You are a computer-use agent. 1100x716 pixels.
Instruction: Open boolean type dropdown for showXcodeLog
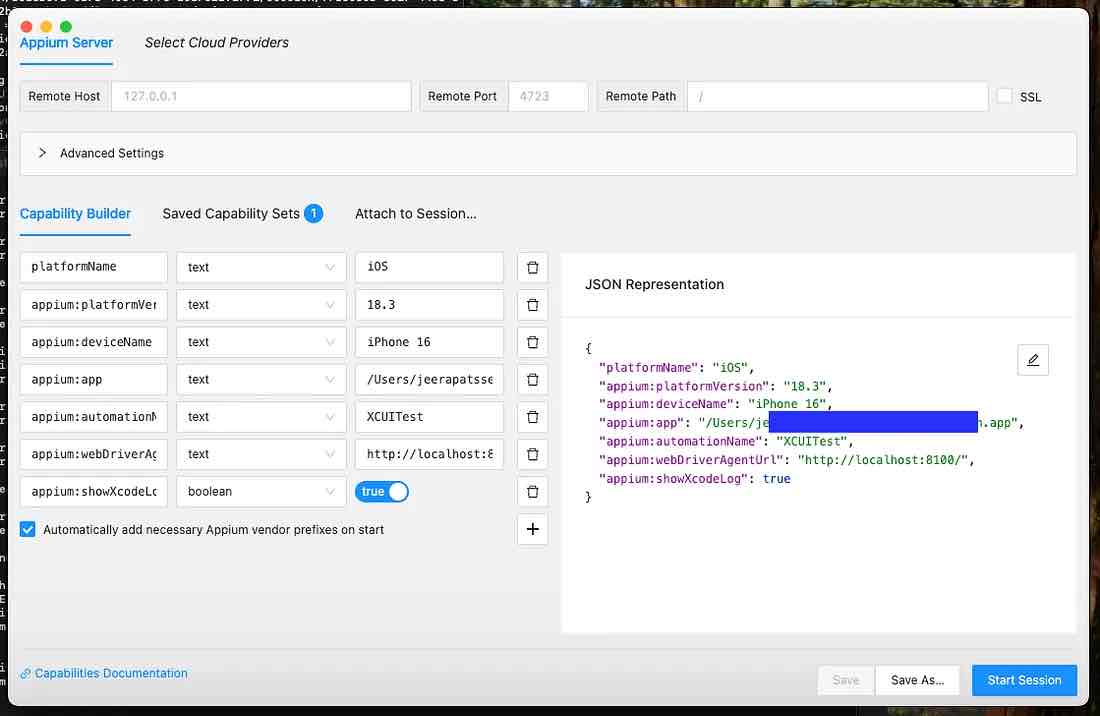click(261, 492)
